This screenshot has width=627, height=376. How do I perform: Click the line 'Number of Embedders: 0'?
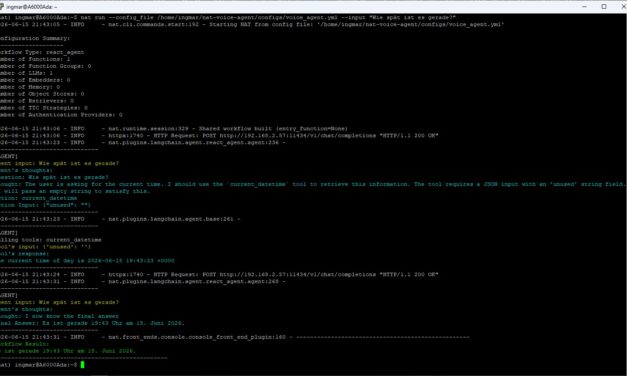click(x=35, y=80)
